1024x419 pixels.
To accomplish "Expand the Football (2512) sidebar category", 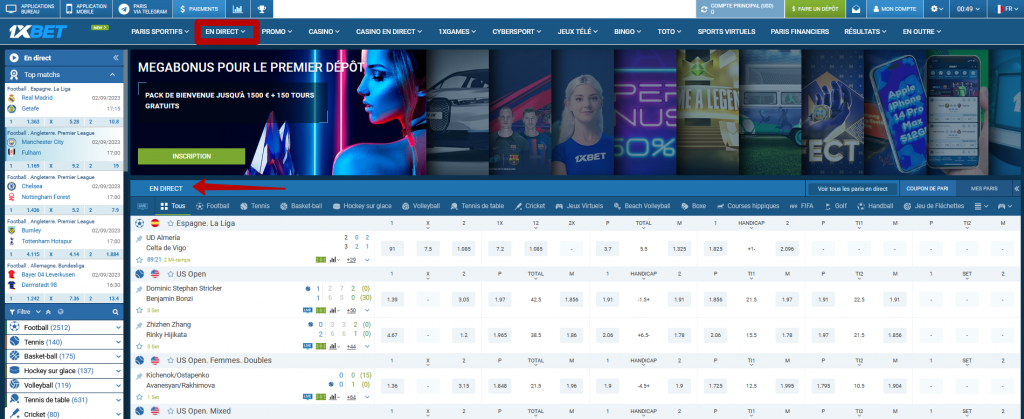I will click(x=118, y=327).
